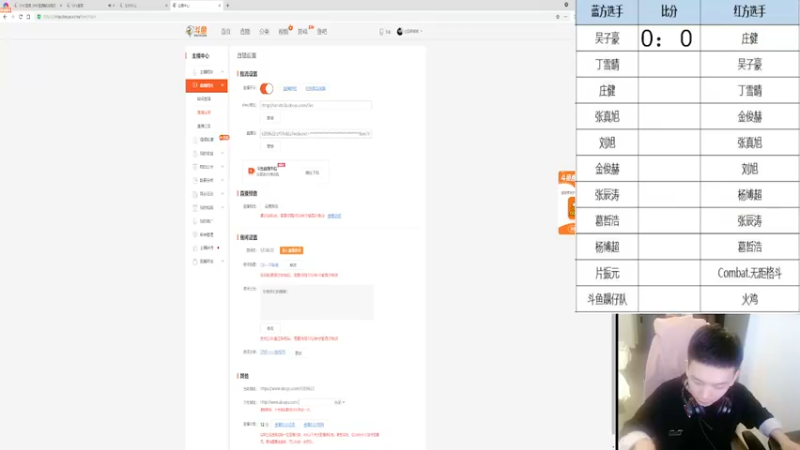
Task: Click the Douyu logo in header
Action: [196, 31]
